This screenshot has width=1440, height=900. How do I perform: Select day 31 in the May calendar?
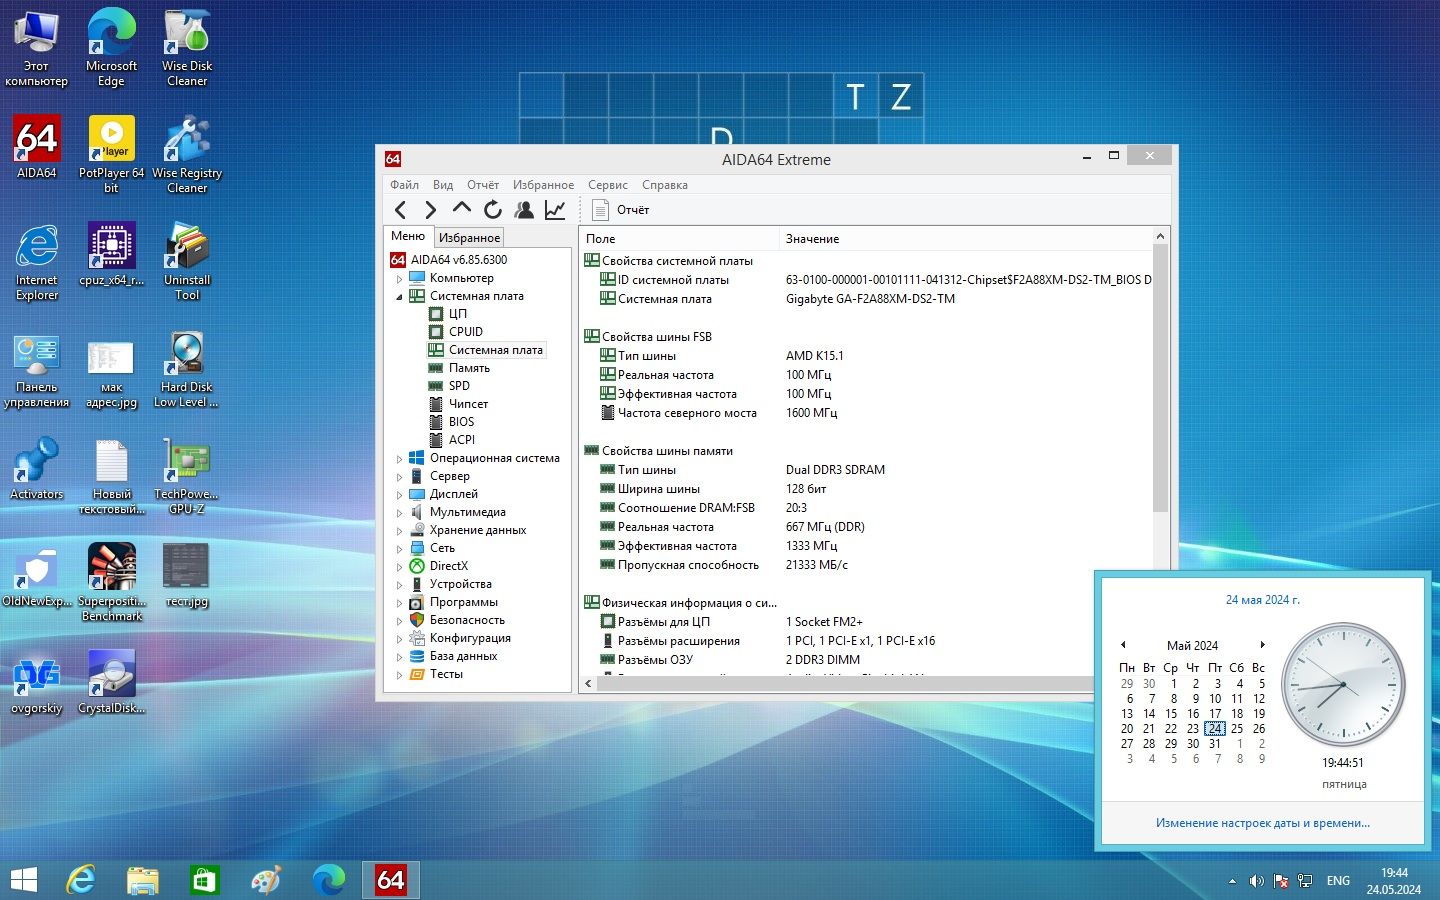(x=1215, y=744)
